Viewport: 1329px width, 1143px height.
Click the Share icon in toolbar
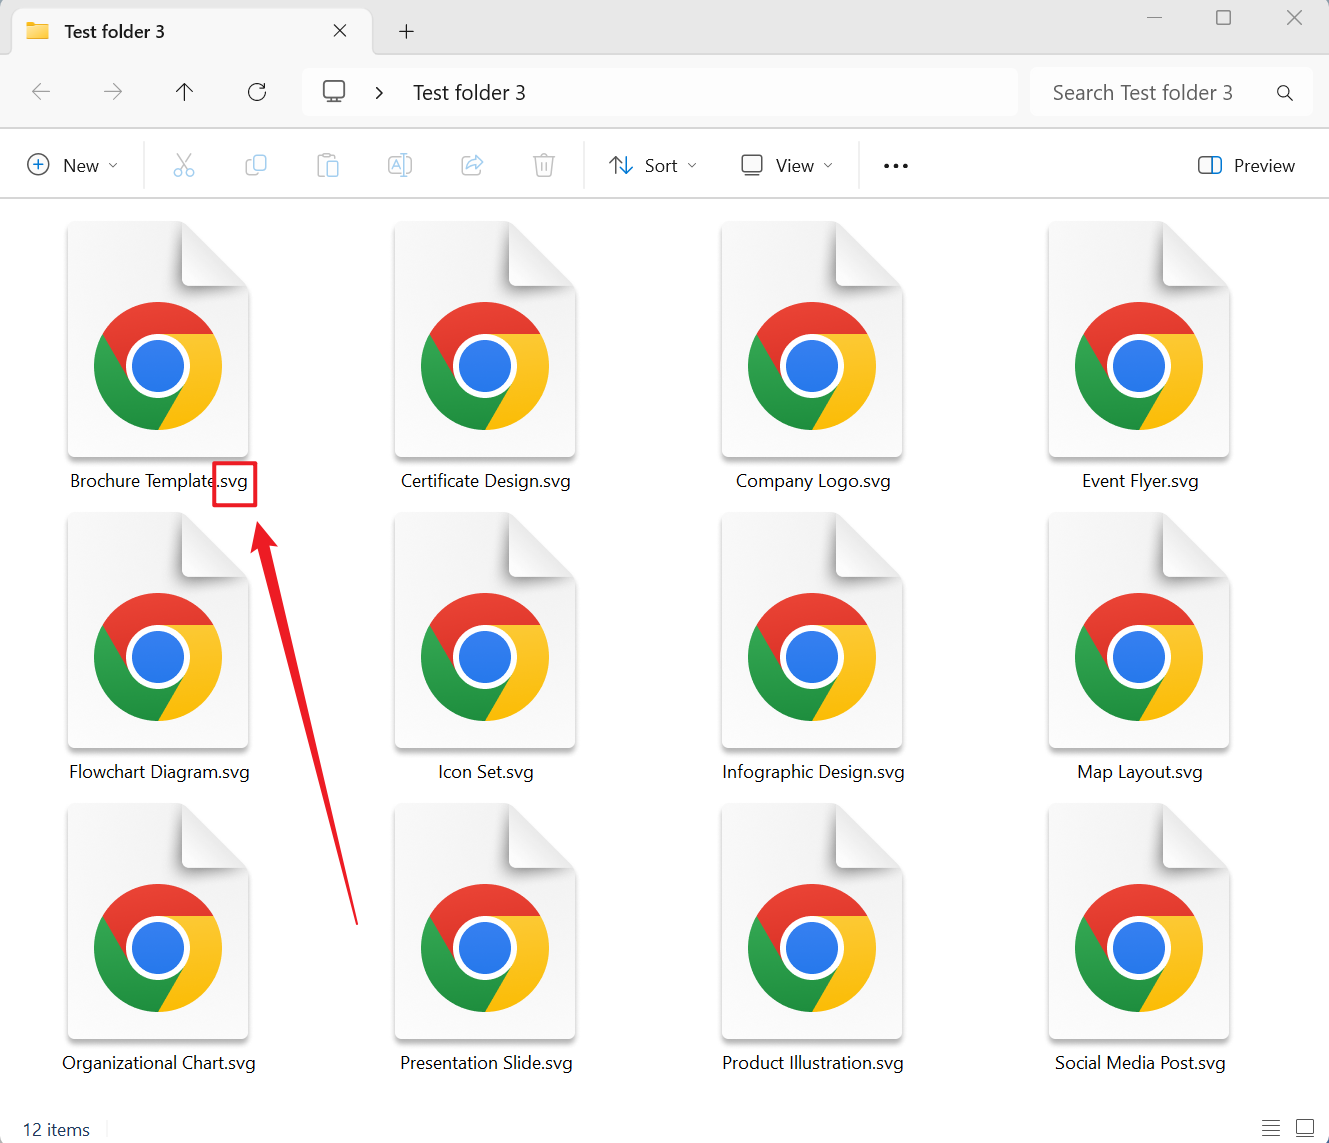472,165
